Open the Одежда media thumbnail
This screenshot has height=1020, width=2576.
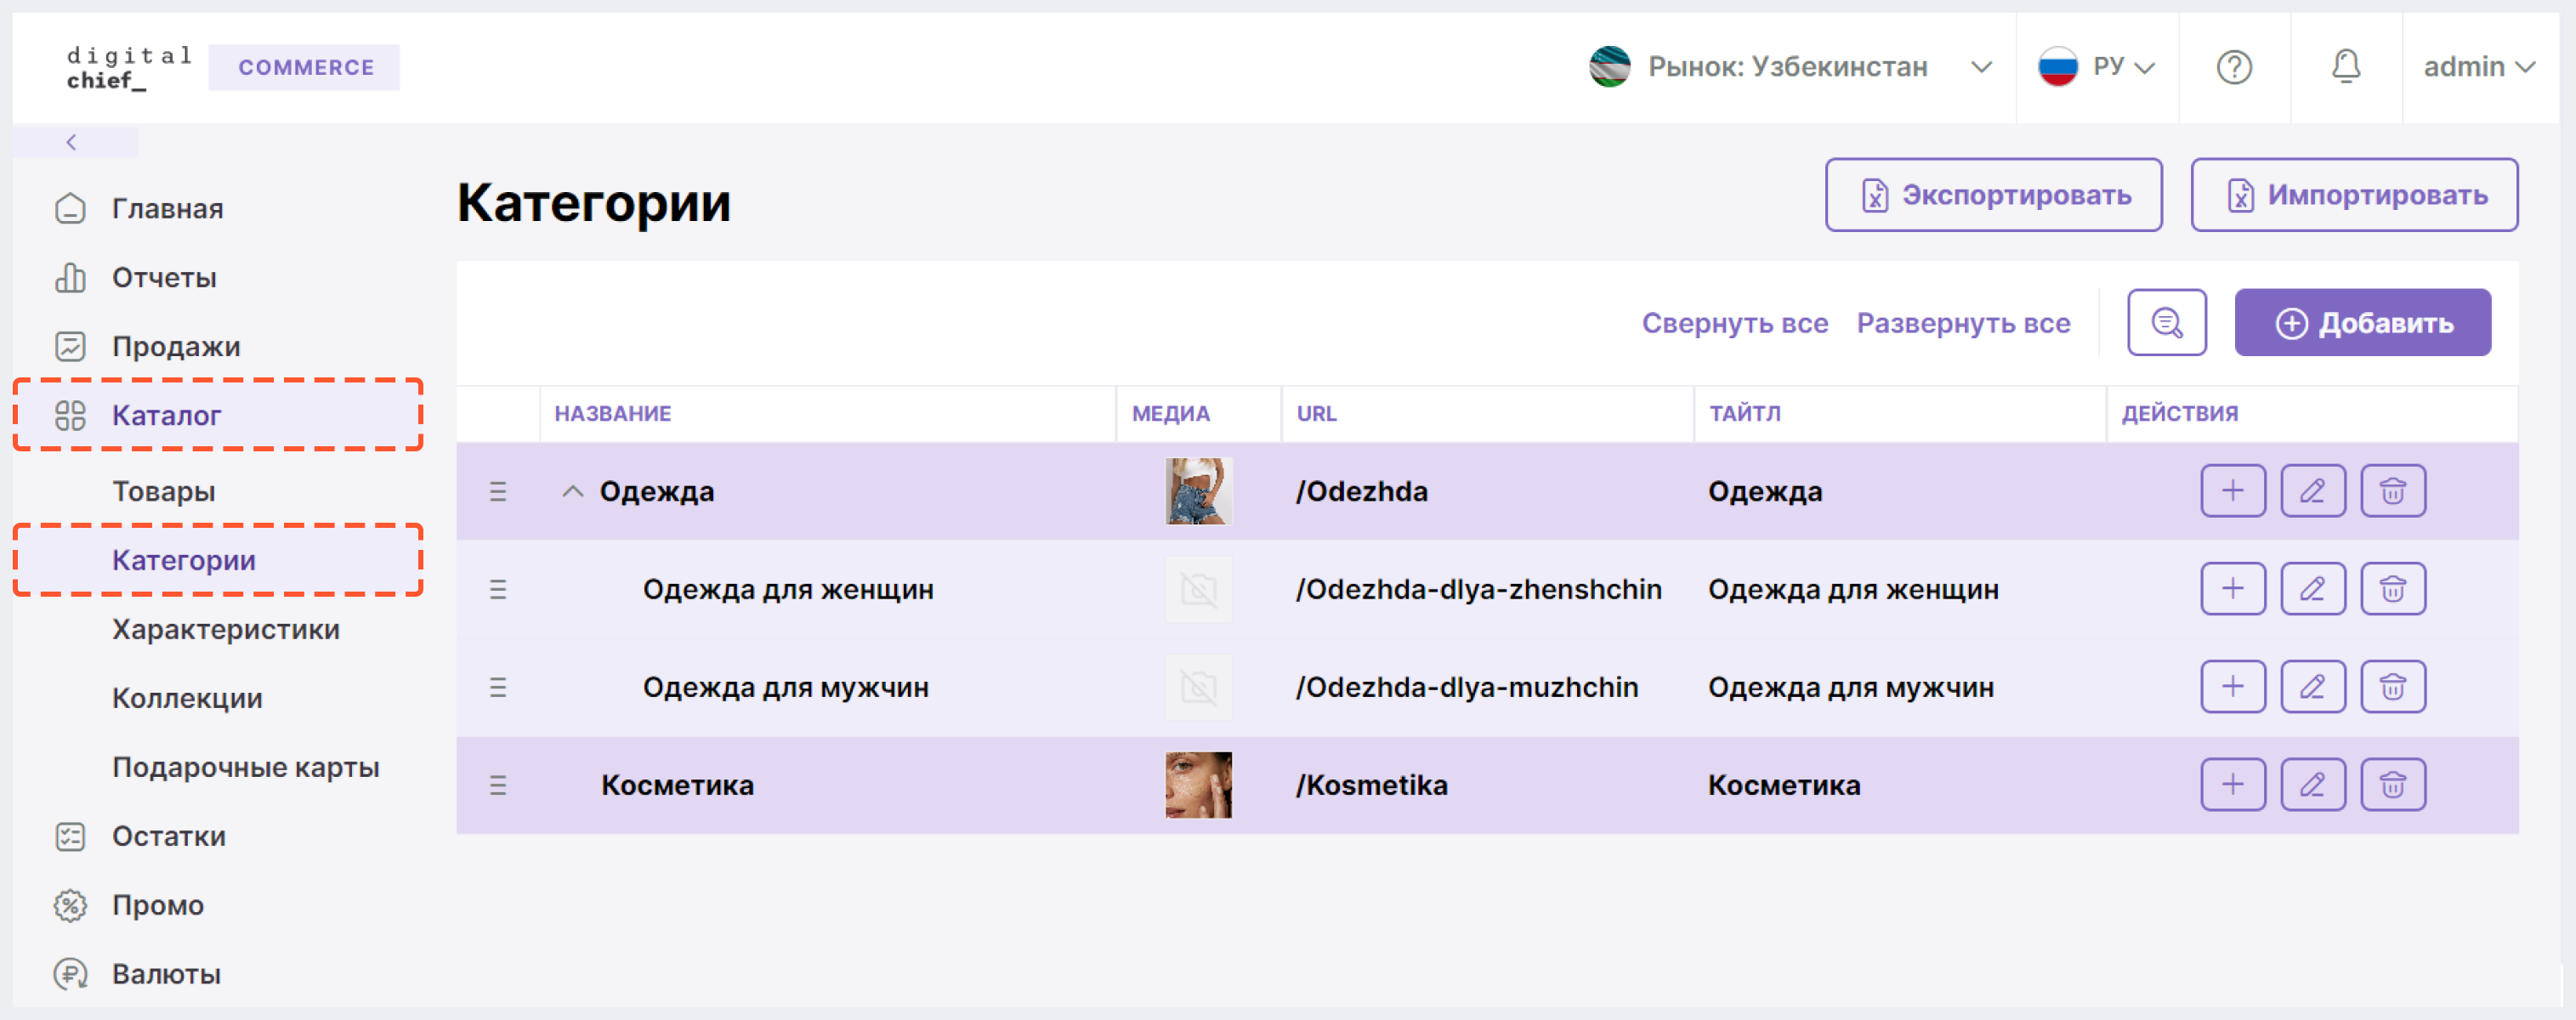(x=1198, y=491)
